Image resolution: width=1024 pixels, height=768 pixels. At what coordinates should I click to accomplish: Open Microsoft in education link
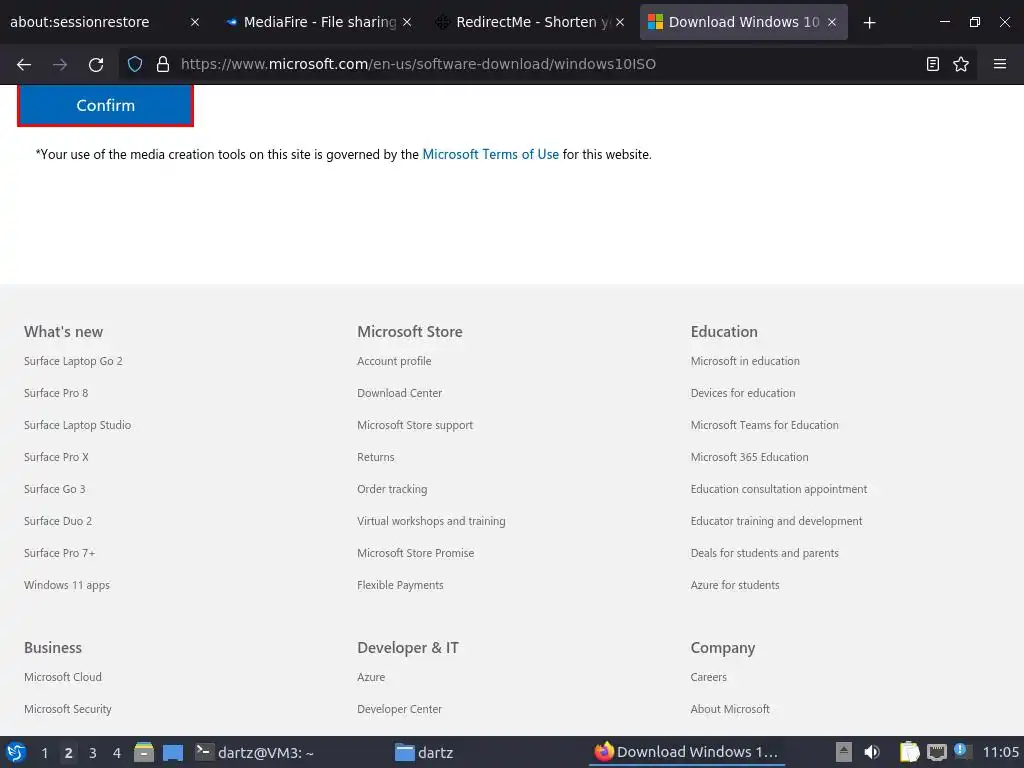pyautogui.click(x=745, y=361)
